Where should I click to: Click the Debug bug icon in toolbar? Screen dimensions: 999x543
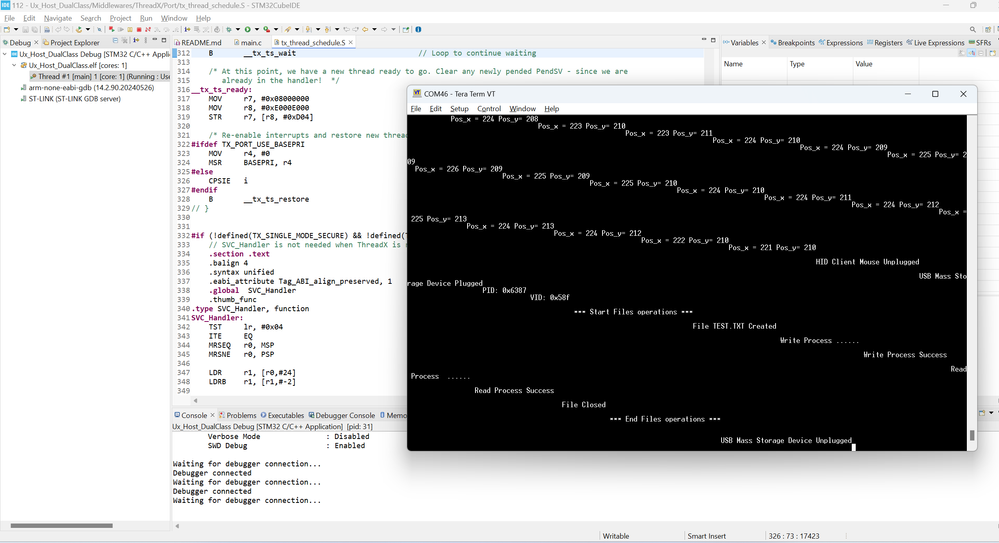pos(229,30)
